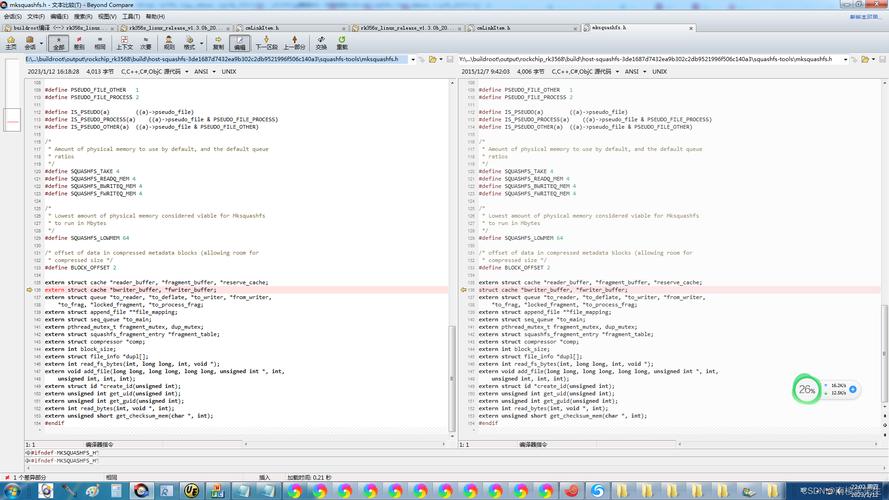Jump to 上一部分 (Previous Section)
The height and width of the screenshot is (500, 889).
click(294, 43)
